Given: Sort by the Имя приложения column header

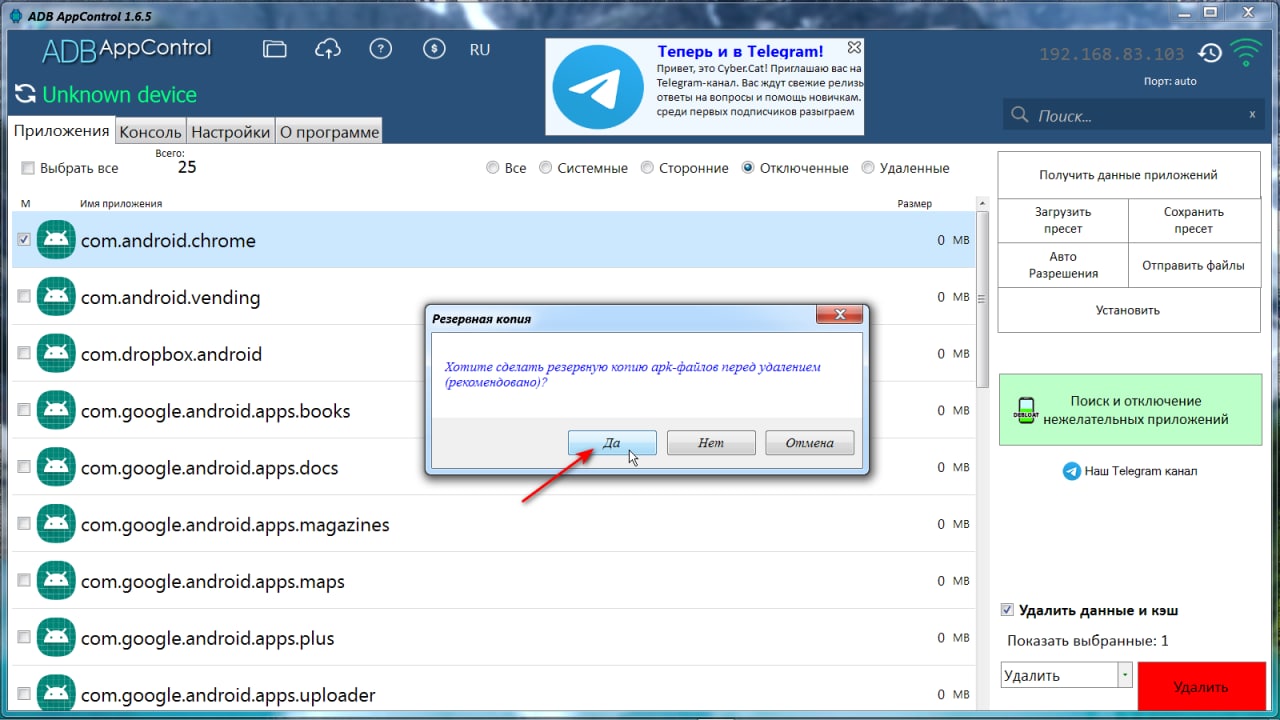Looking at the screenshot, I should pyautogui.click(x=121, y=204).
